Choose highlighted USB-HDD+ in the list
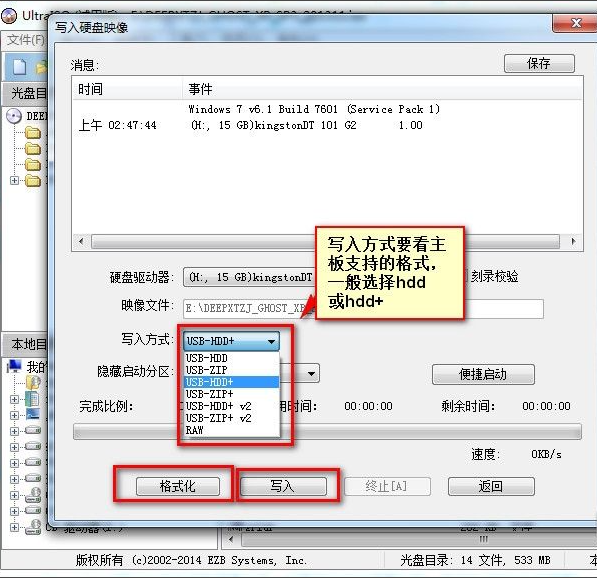 click(x=231, y=382)
